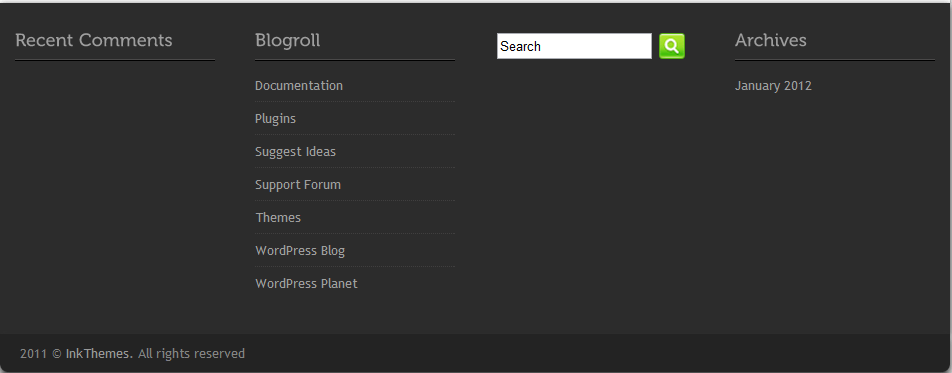Open the January 2012 archive

pos(773,86)
